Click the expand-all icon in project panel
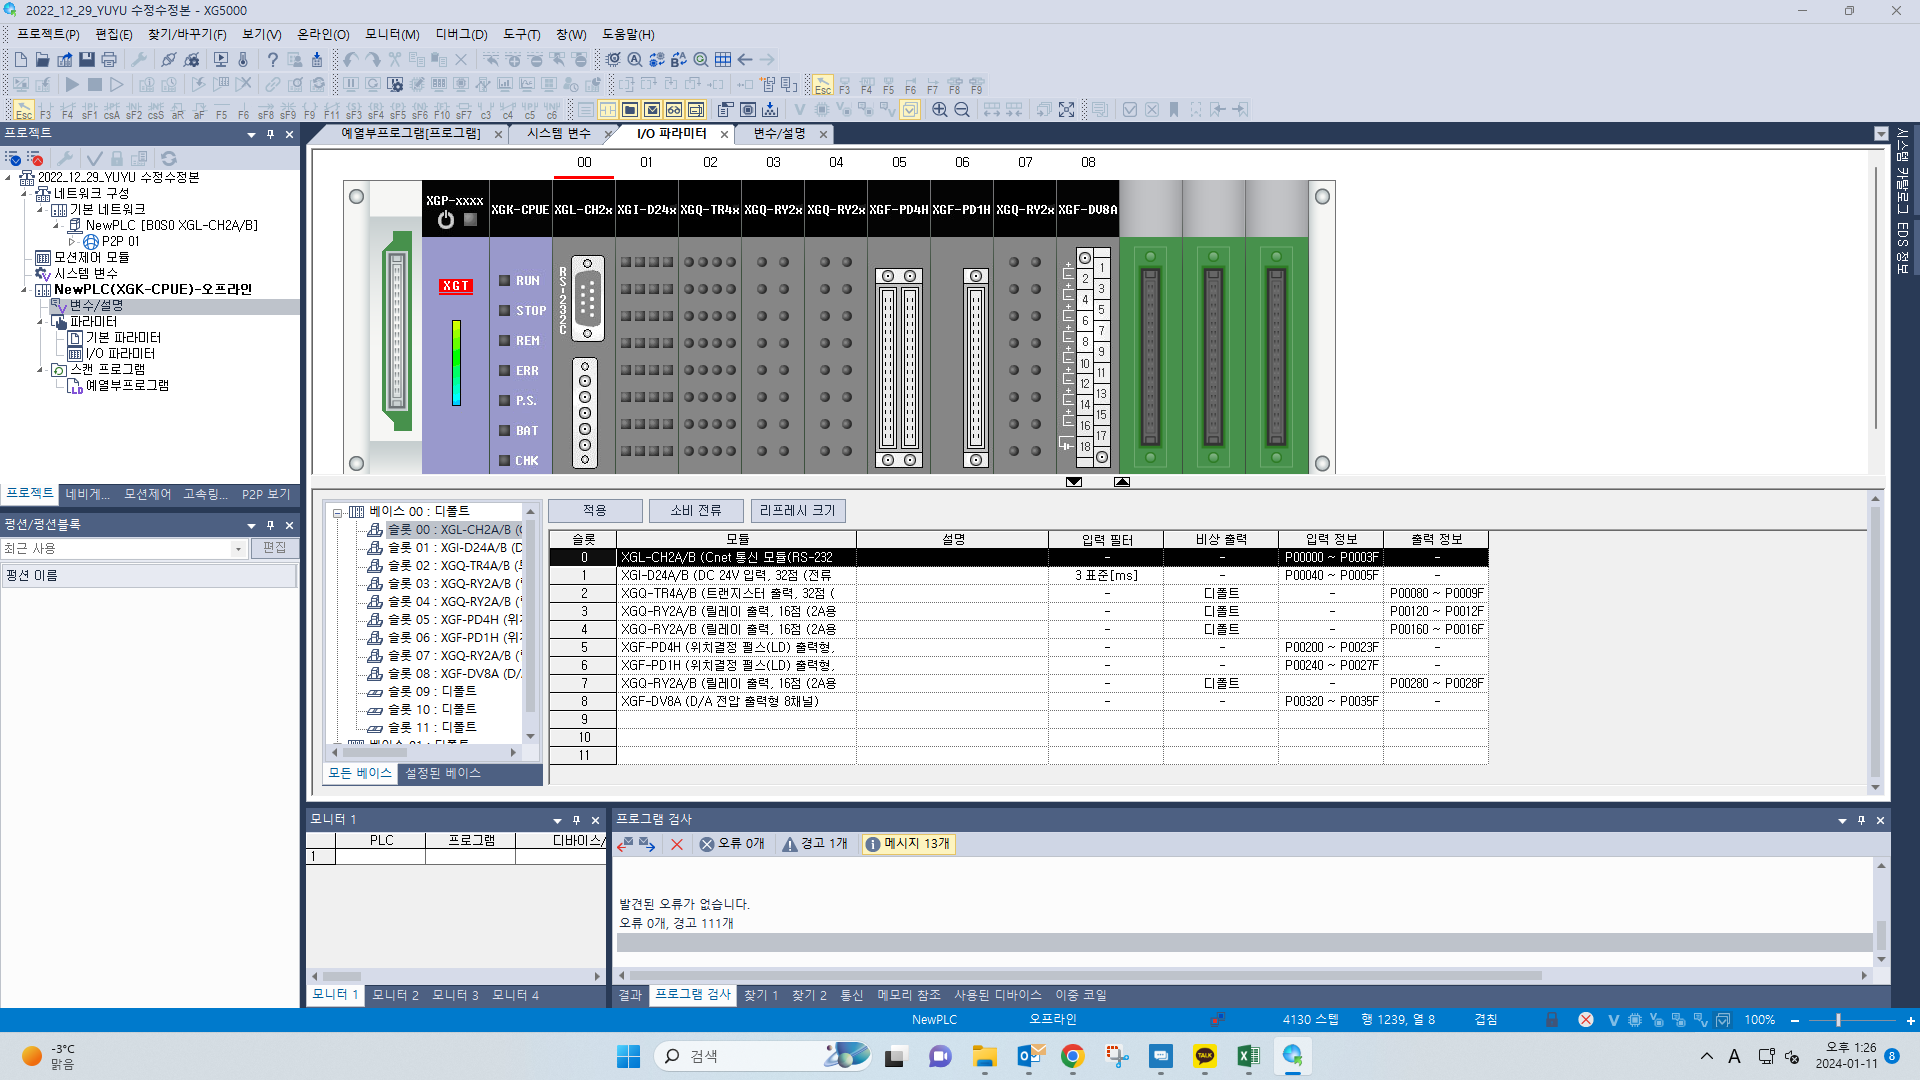The width and height of the screenshot is (1920, 1080). pyautogui.click(x=13, y=158)
